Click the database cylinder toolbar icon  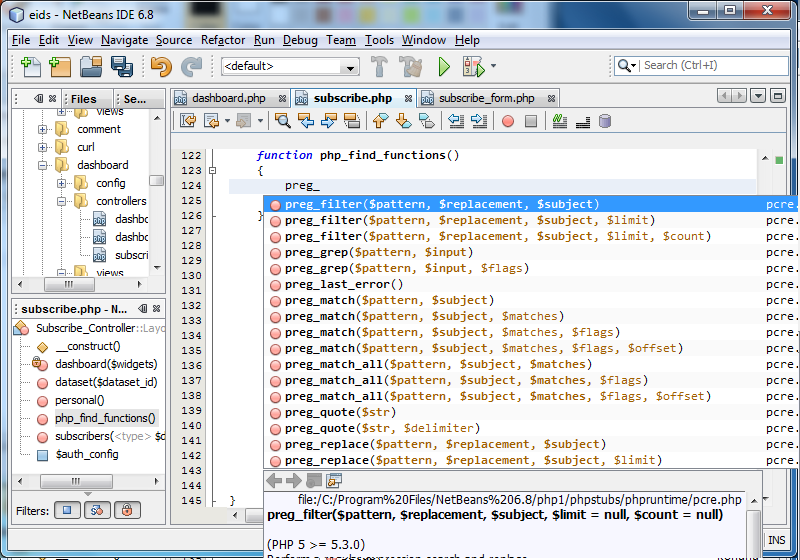point(605,121)
